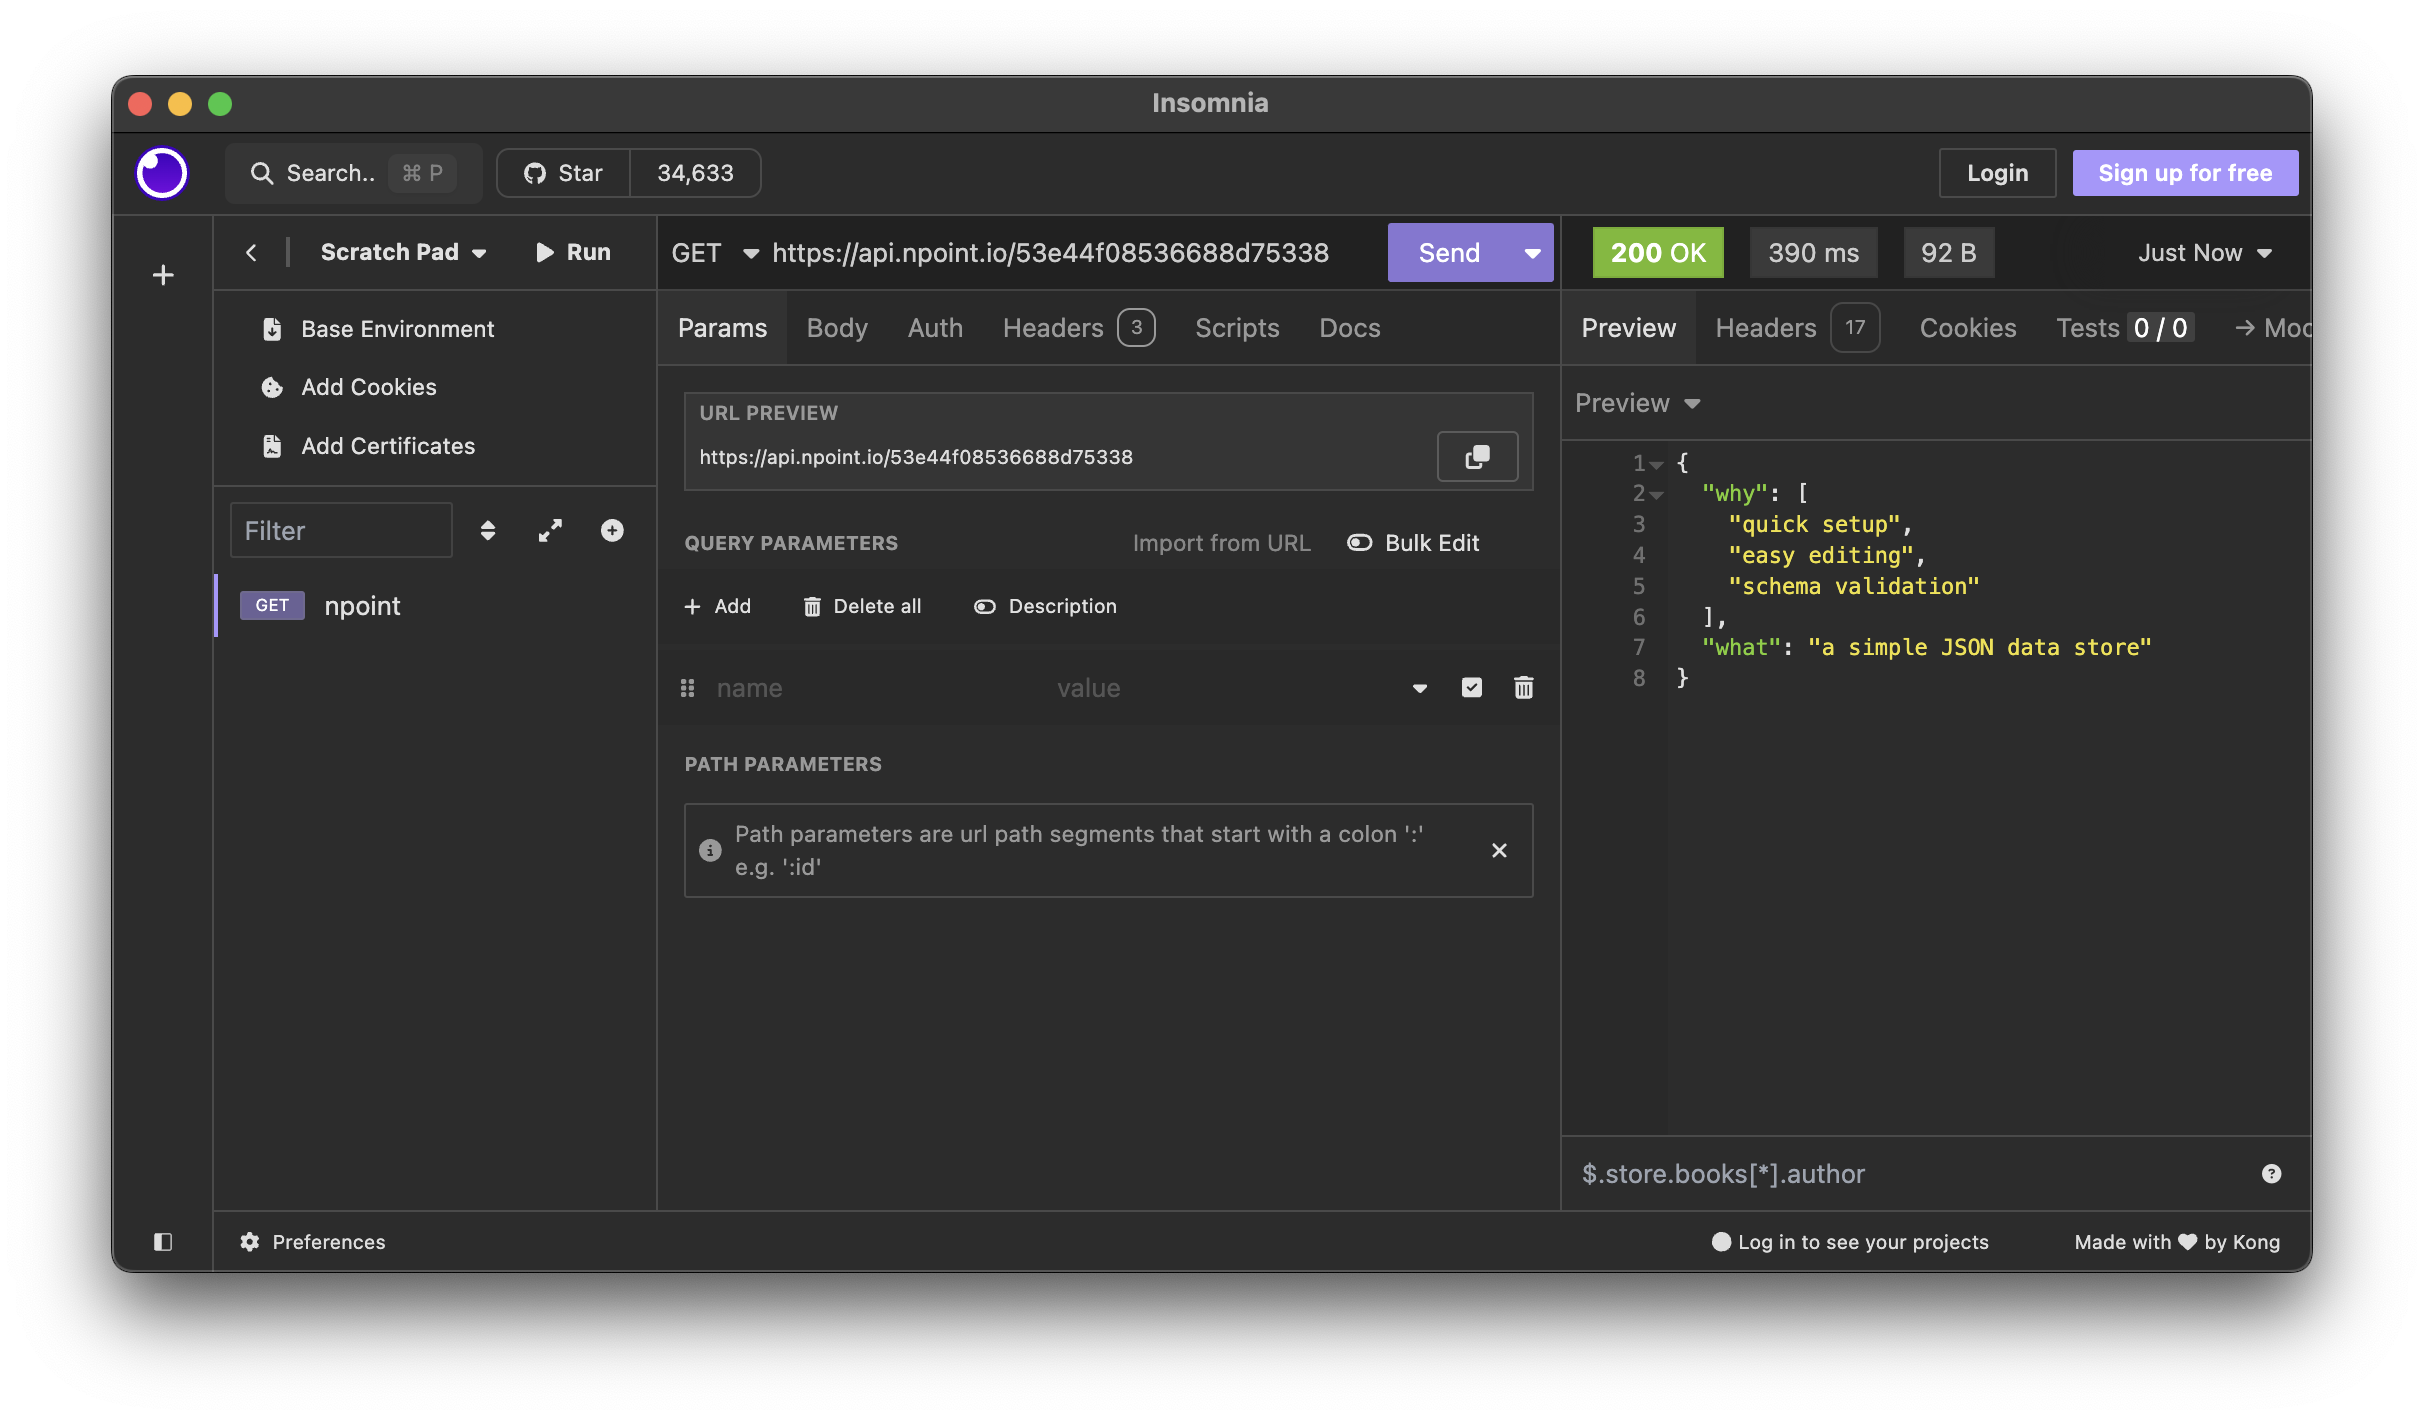Viewport: 2424px width, 1420px height.
Task: Click the drag handle on parameter row
Action: click(x=688, y=688)
